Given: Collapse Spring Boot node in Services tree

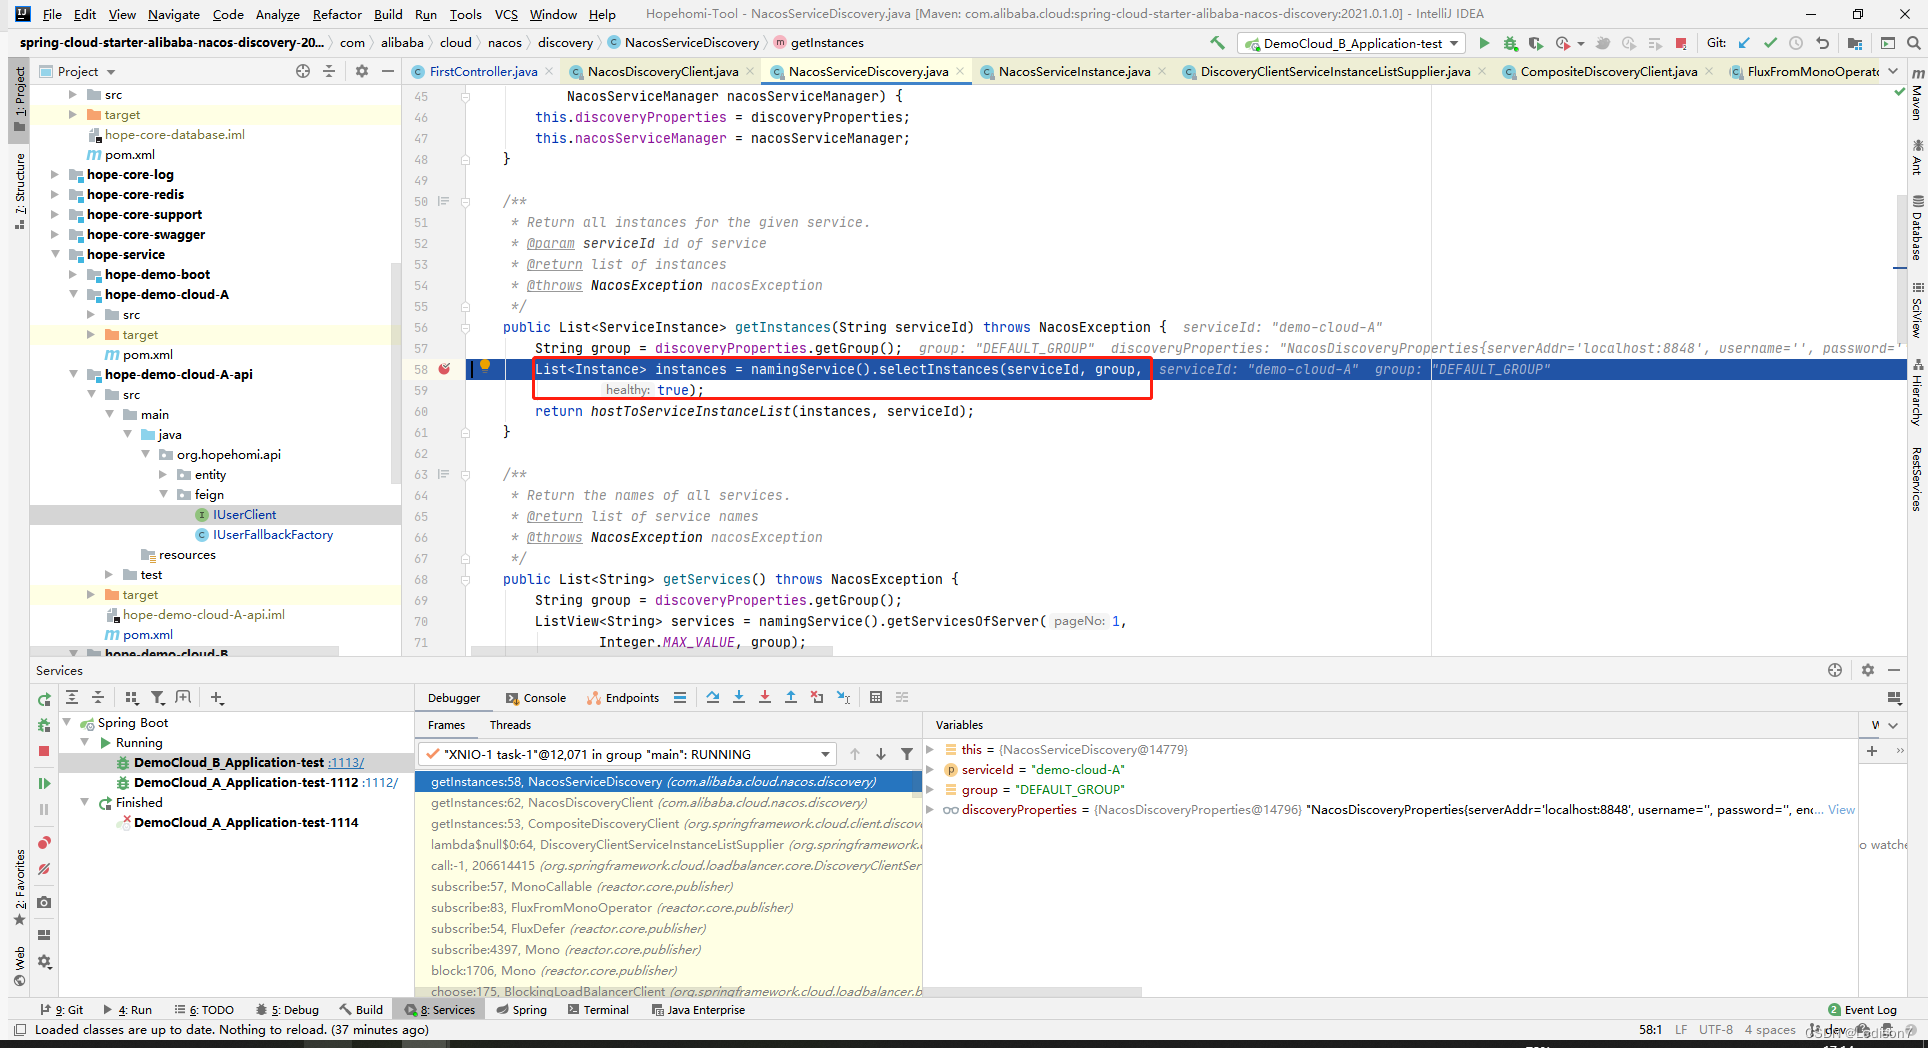Looking at the screenshot, I should (67, 722).
